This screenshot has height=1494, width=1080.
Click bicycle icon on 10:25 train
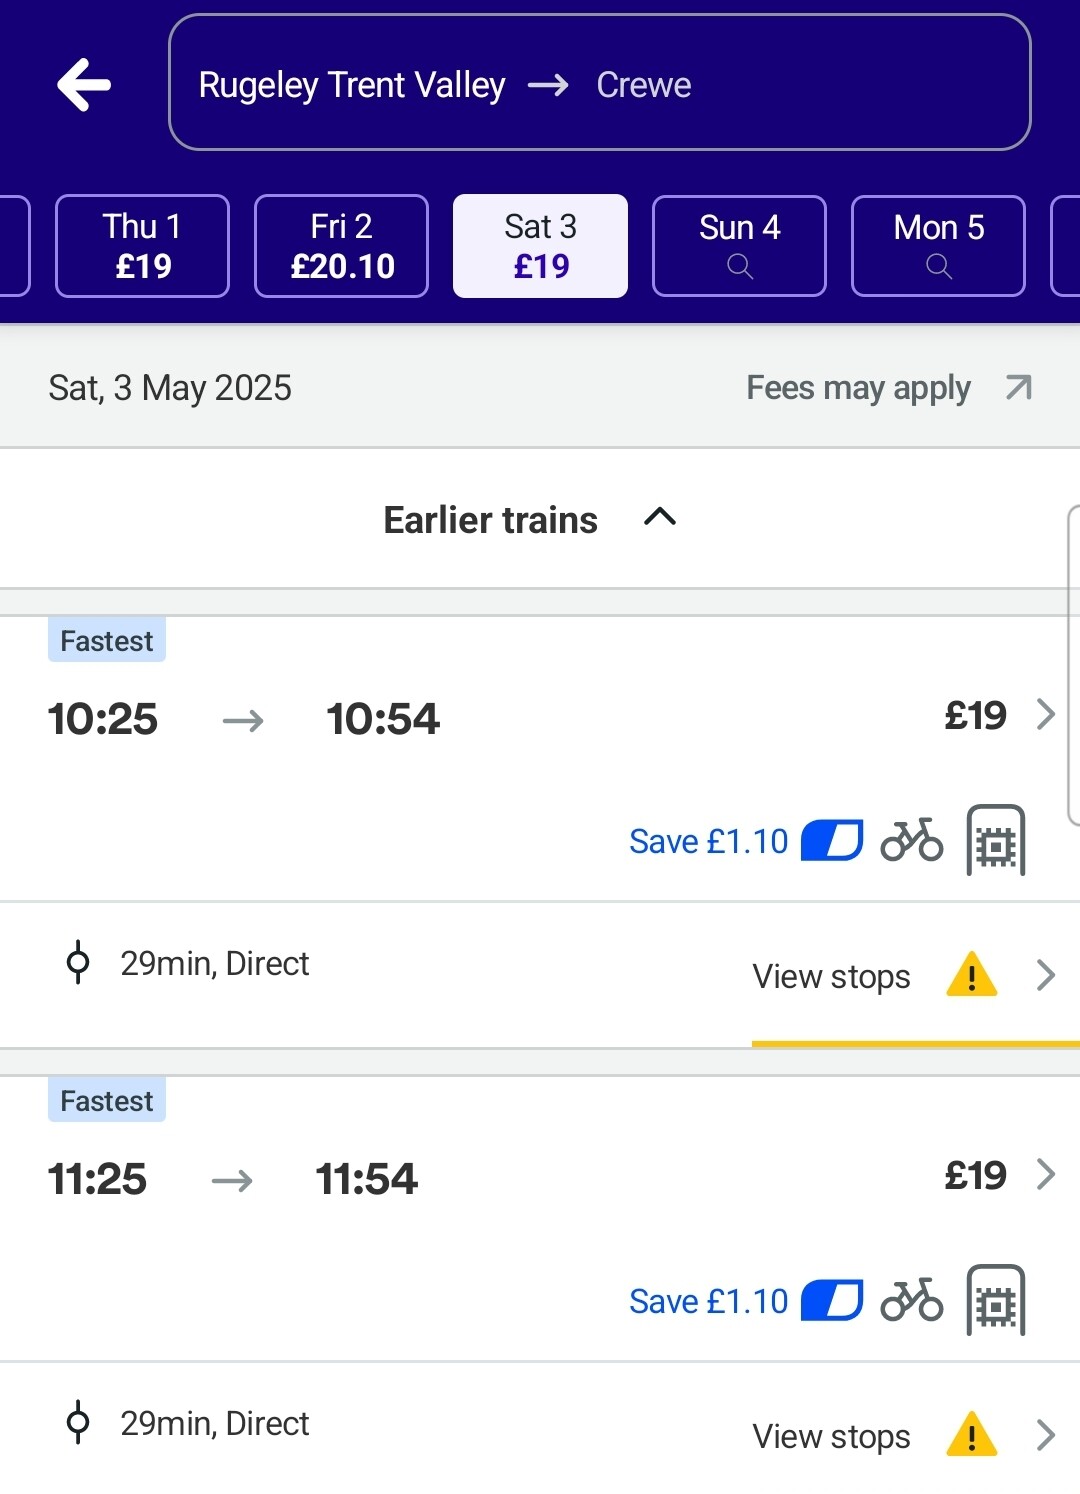[911, 840]
